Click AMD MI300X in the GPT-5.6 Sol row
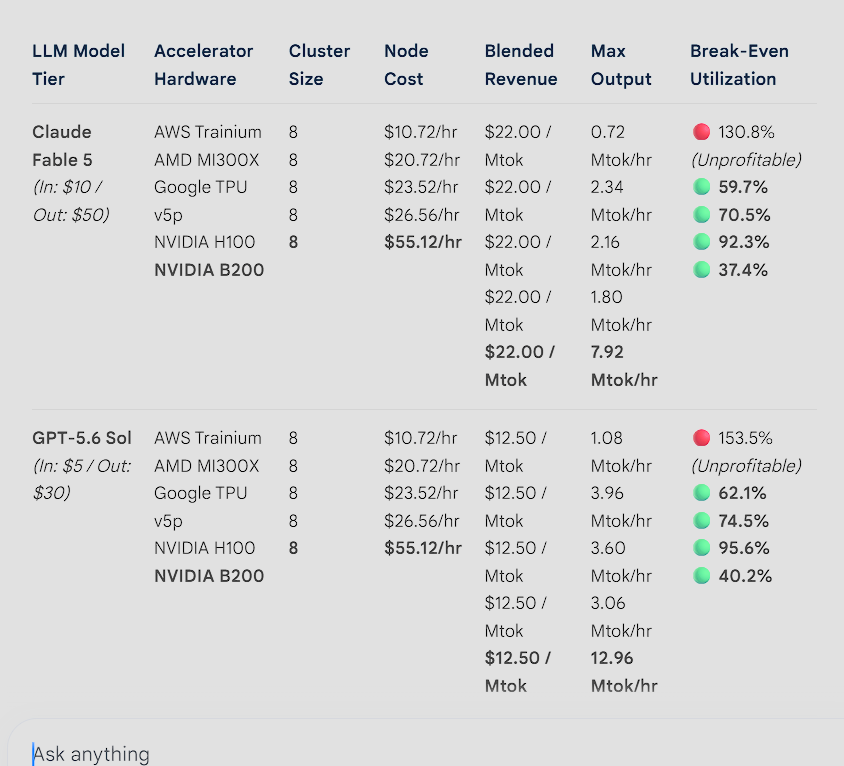The height and width of the screenshot is (766, 844). coord(207,466)
